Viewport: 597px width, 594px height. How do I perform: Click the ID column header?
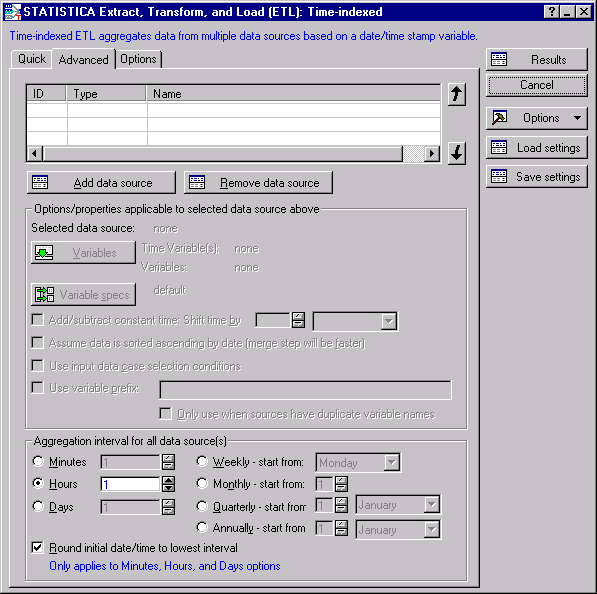46,94
